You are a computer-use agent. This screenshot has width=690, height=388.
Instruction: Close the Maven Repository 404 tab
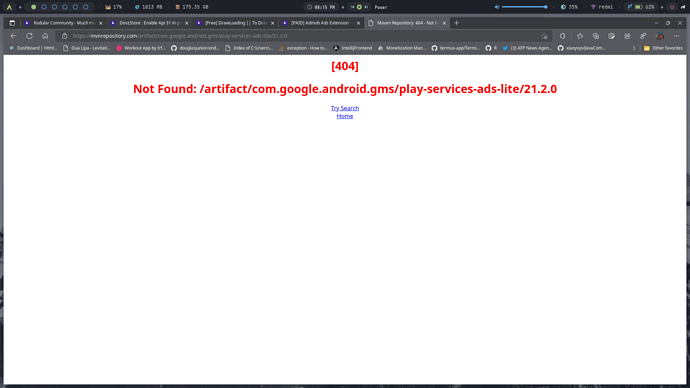tap(444, 23)
